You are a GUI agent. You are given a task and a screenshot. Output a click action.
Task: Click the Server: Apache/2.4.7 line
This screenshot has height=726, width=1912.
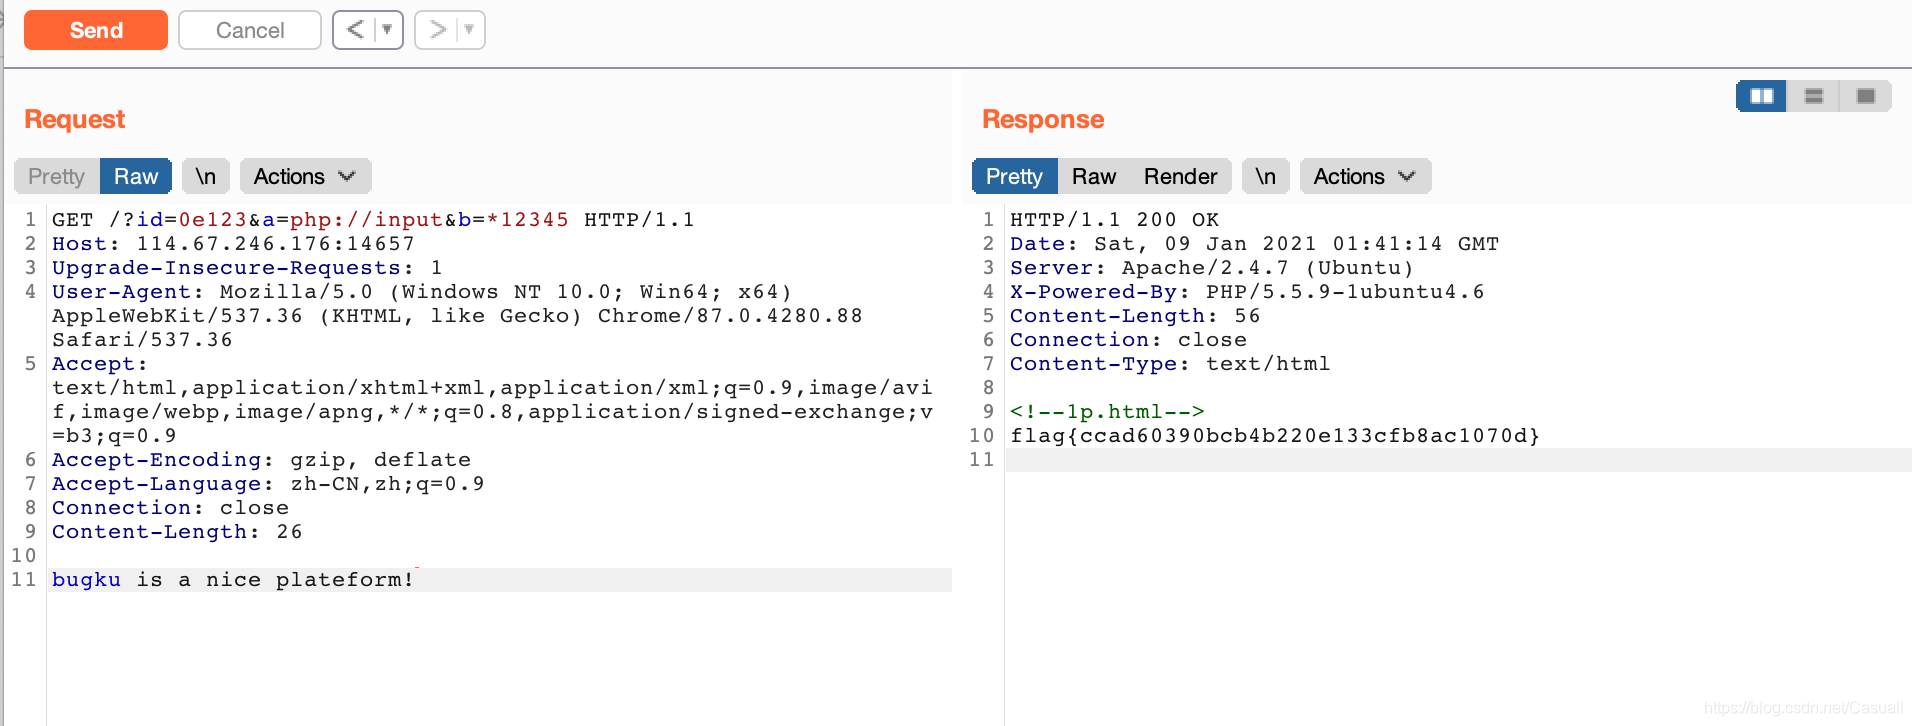click(x=1212, y=268)
